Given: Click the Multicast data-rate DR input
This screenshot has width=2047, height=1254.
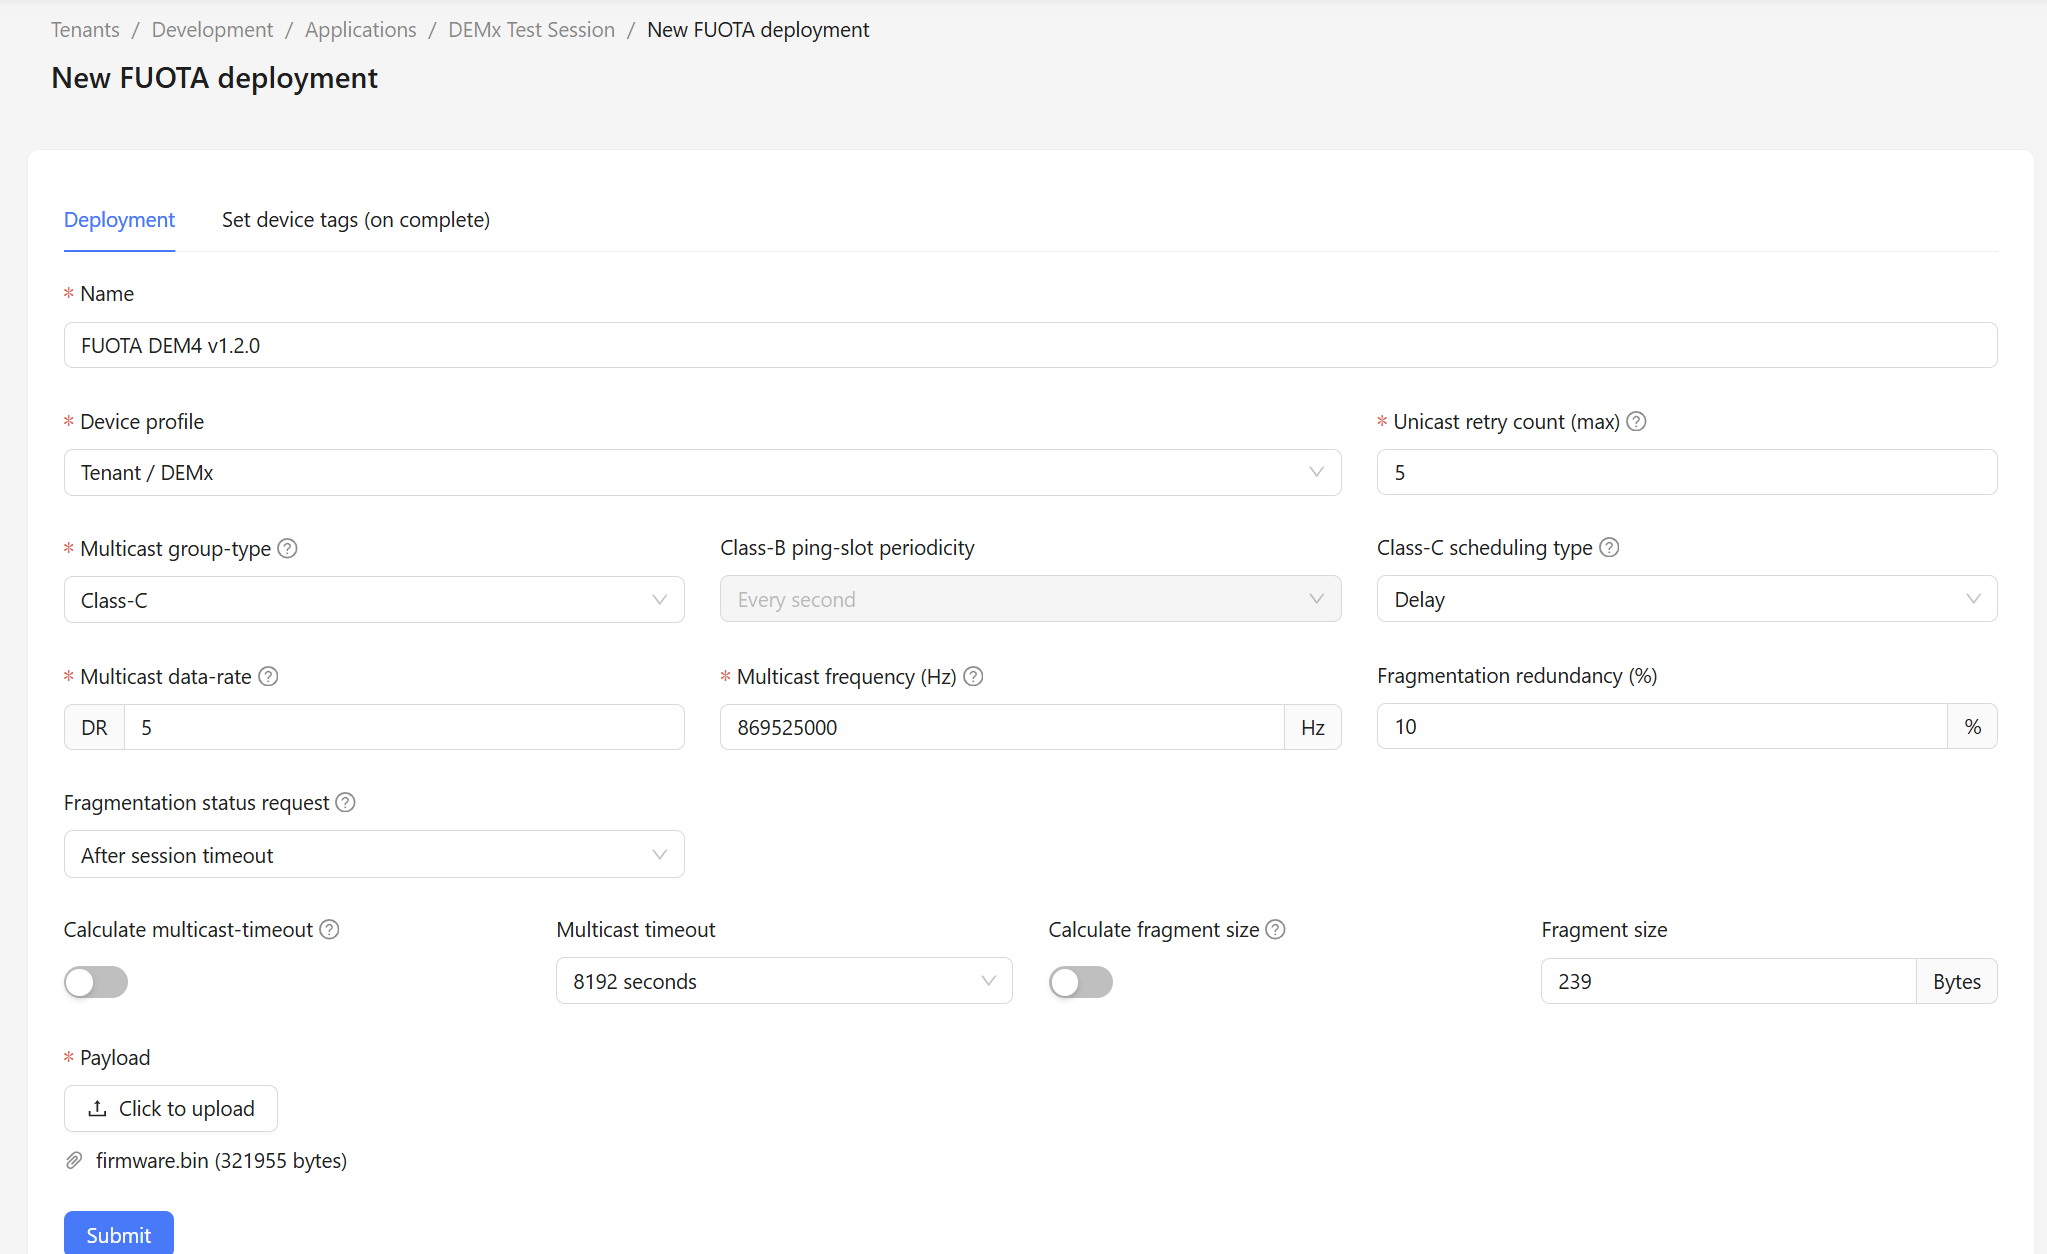Looking at the screenshot, I should pyautogui.click(x=404, y=727).
